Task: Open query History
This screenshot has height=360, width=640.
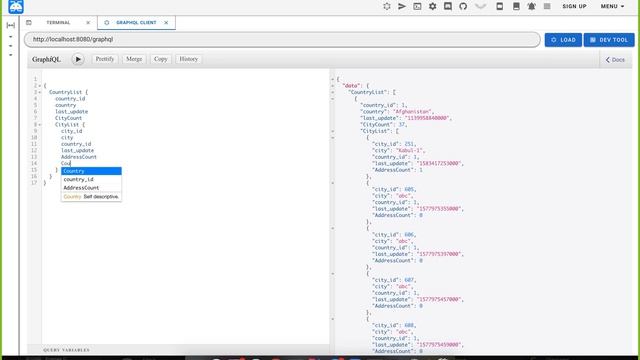Action: click(x=189, y=59)
